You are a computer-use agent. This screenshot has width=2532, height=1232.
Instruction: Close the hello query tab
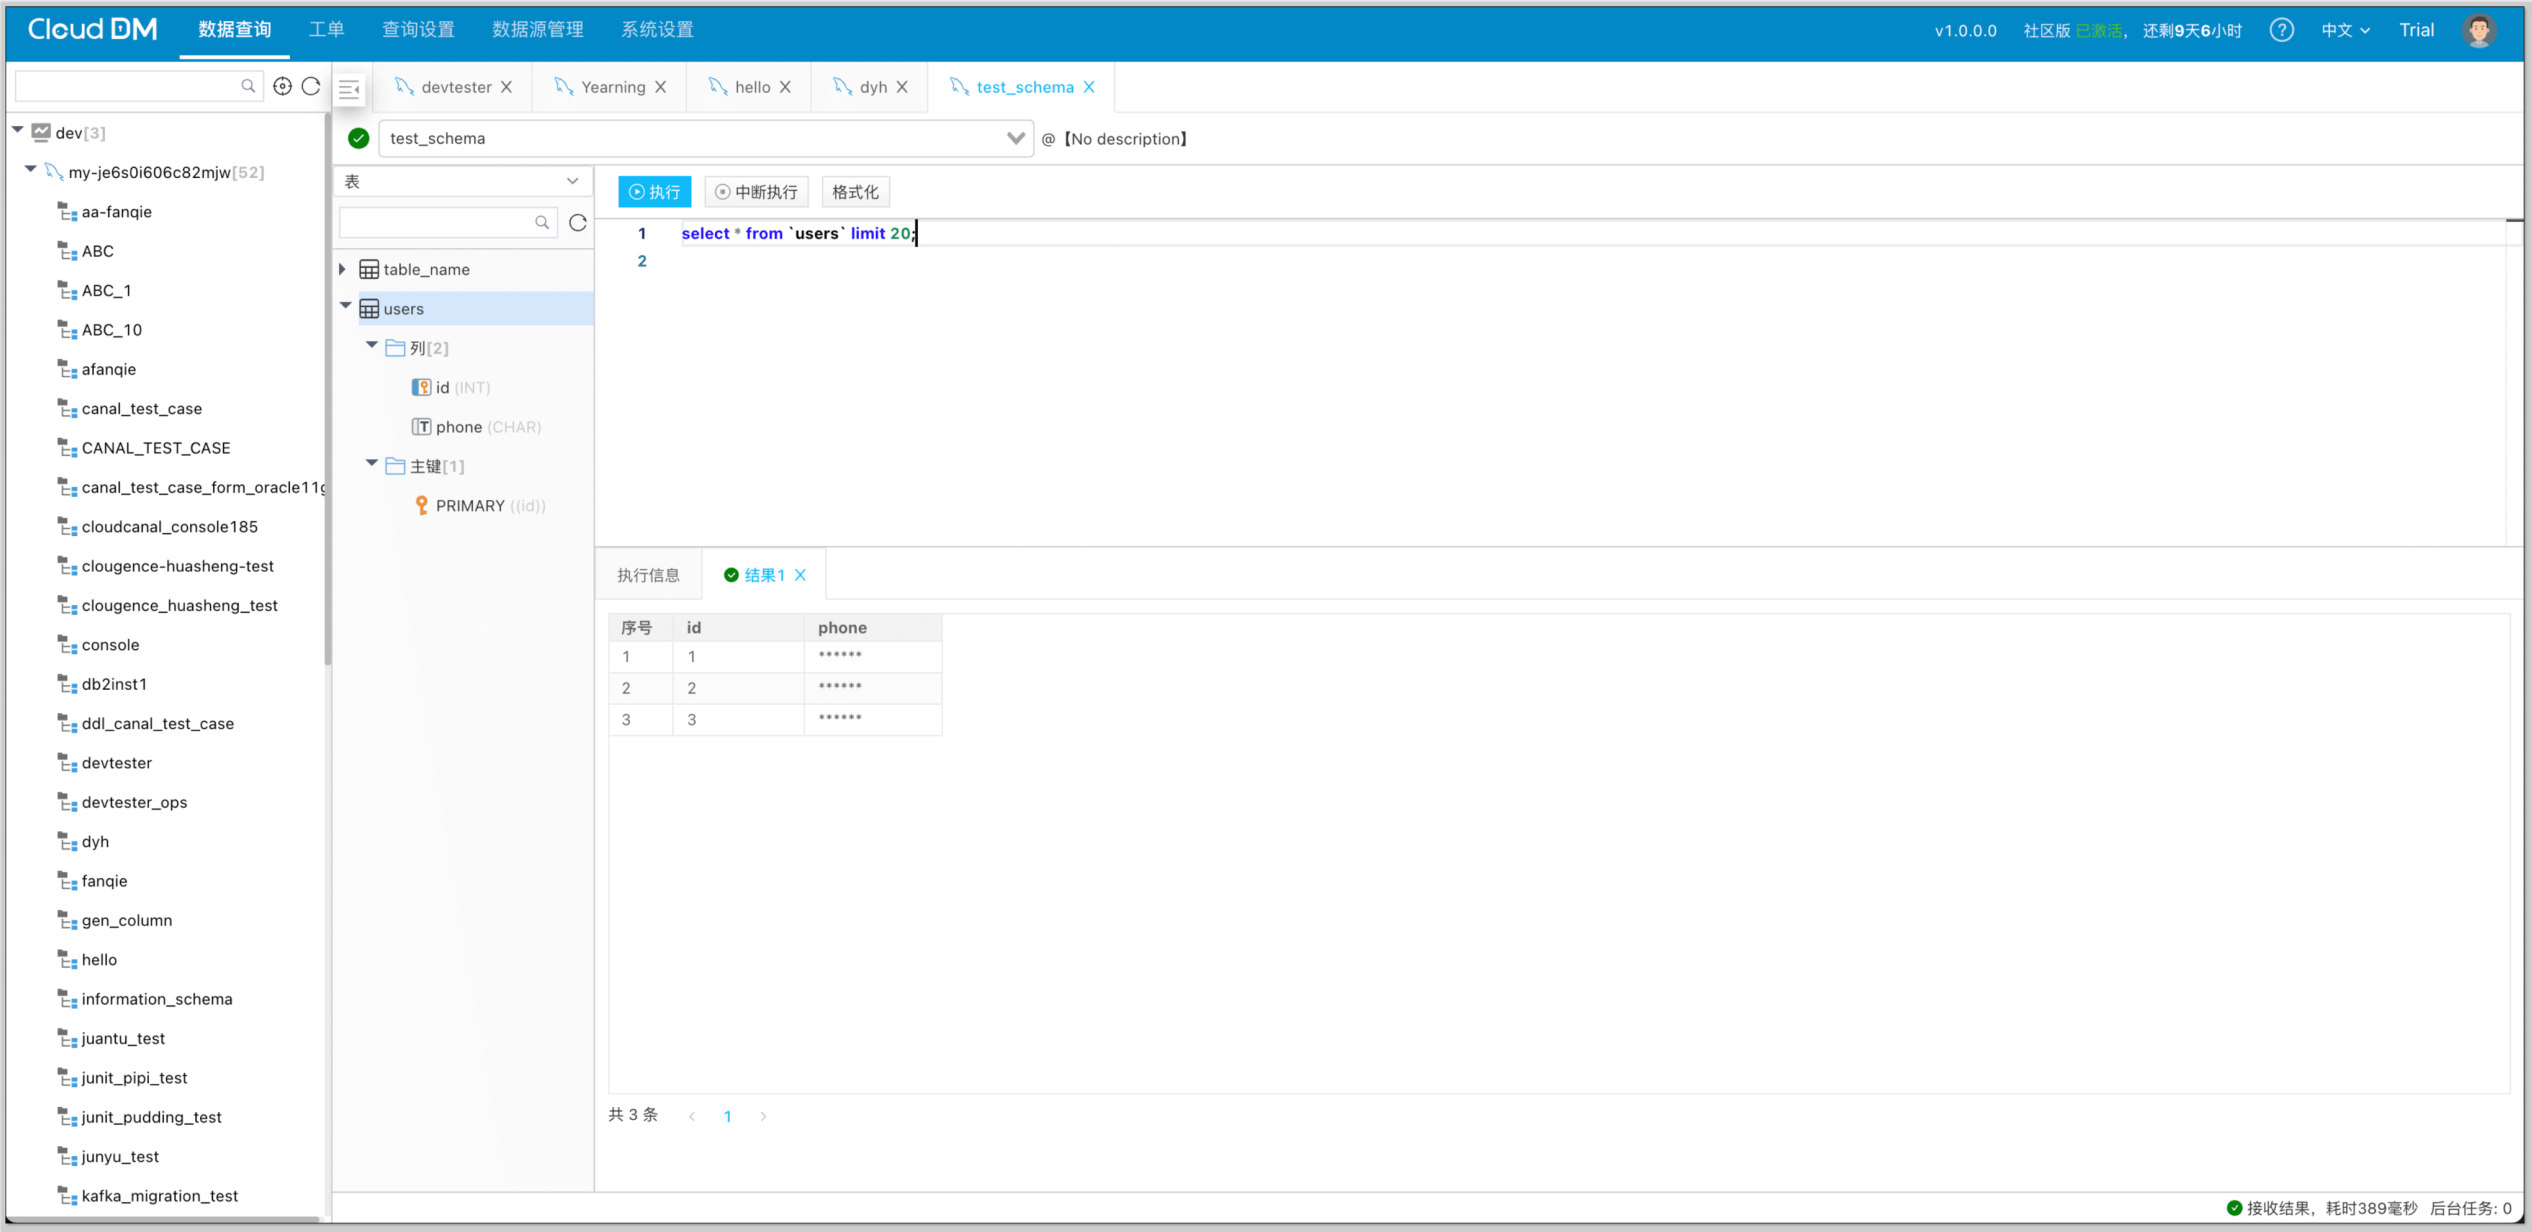pos(786,87)
